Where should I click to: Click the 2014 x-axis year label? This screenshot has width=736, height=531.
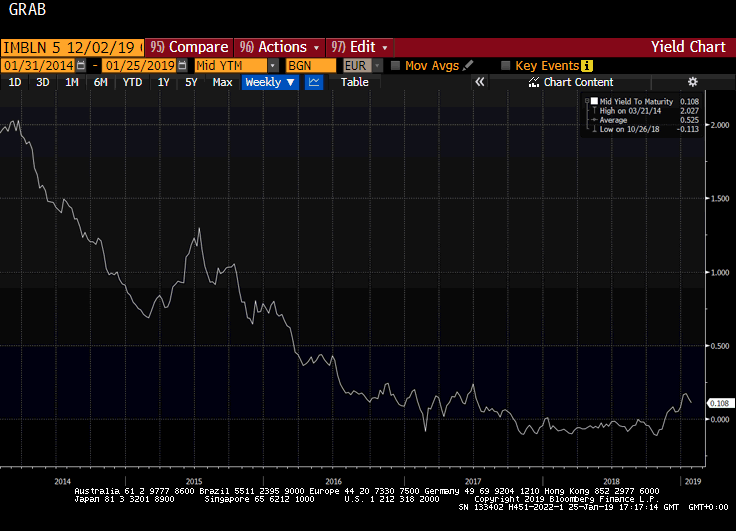click(62, 481)
